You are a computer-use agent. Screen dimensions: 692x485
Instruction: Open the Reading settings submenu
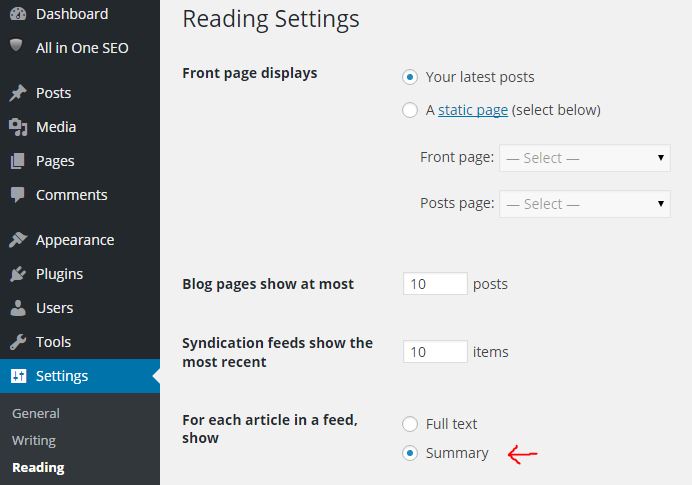coord(38,467)
